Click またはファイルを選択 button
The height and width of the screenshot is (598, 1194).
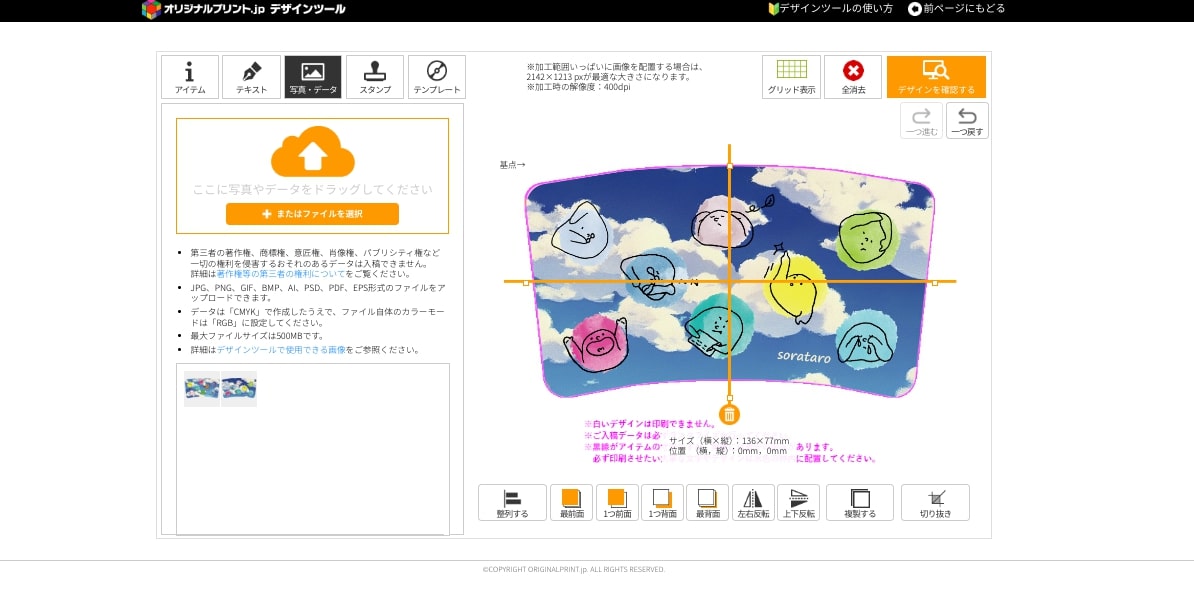[312, 214]
